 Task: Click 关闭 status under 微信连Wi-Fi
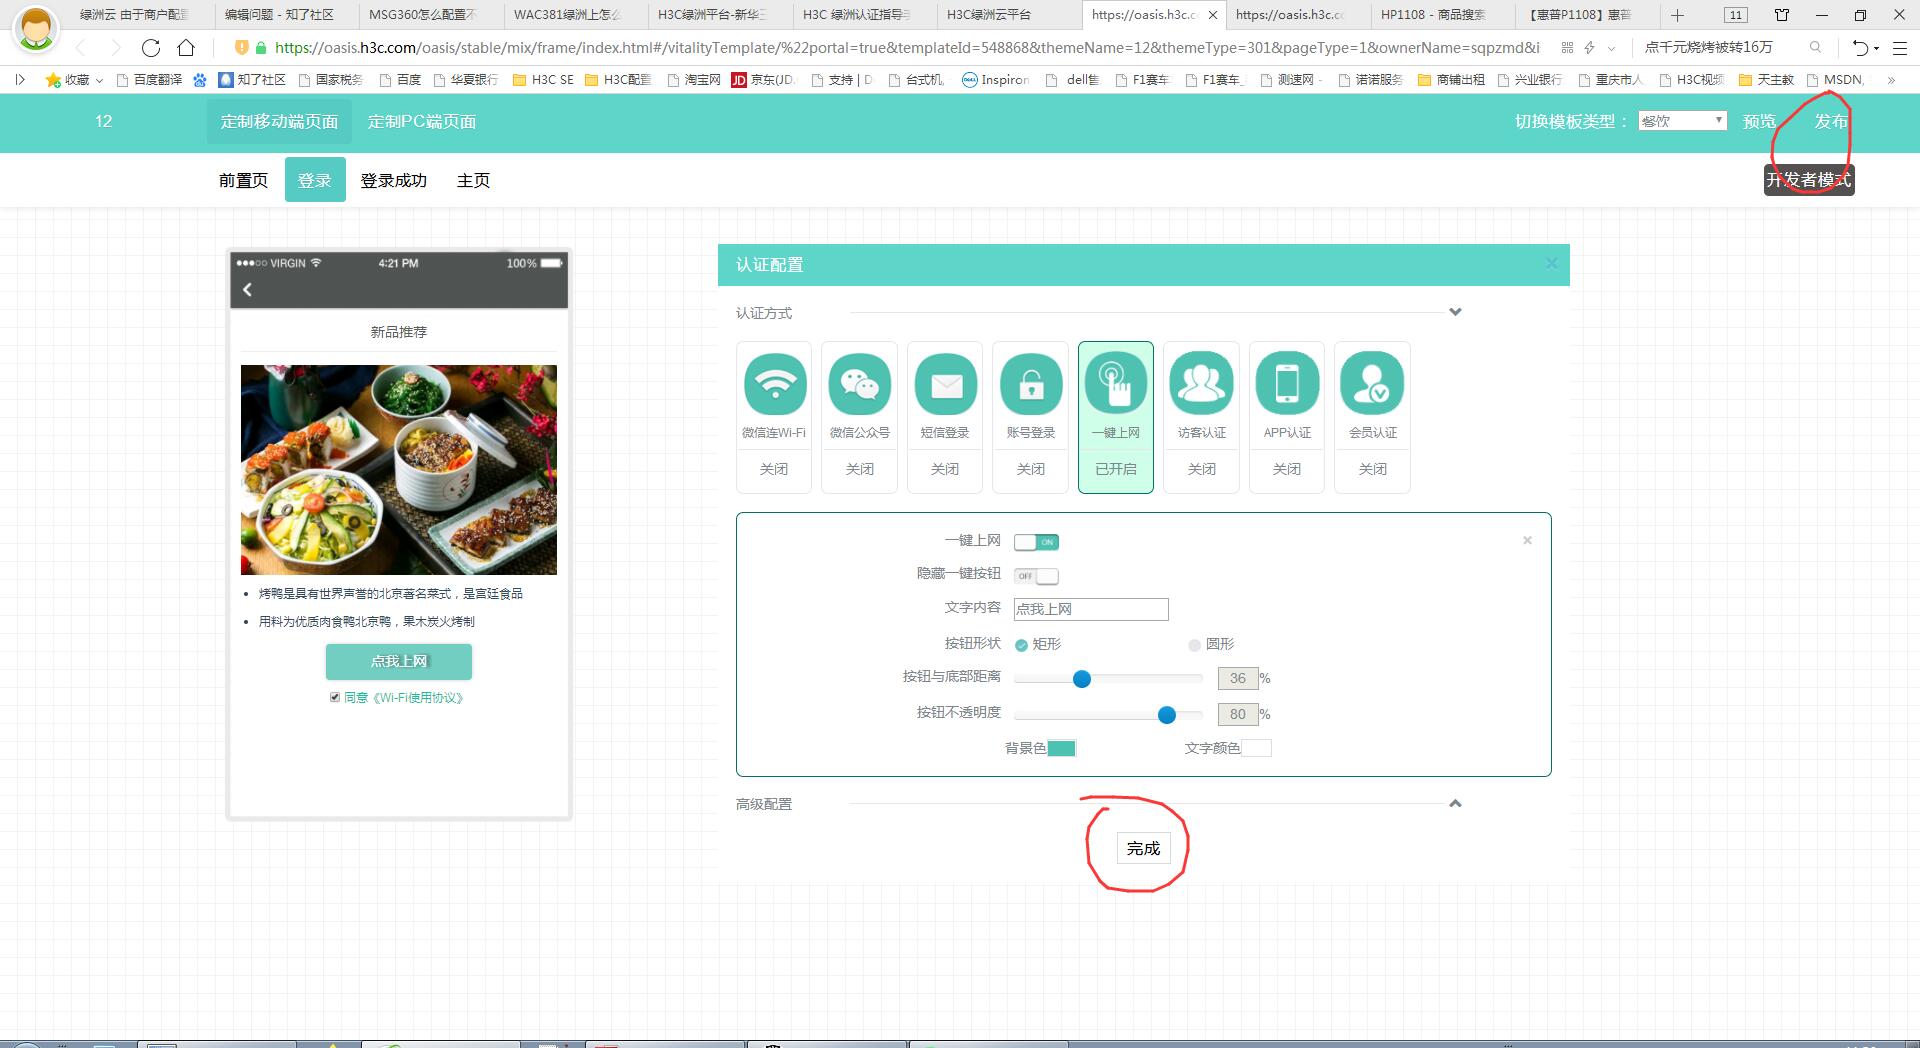(774, 469)
